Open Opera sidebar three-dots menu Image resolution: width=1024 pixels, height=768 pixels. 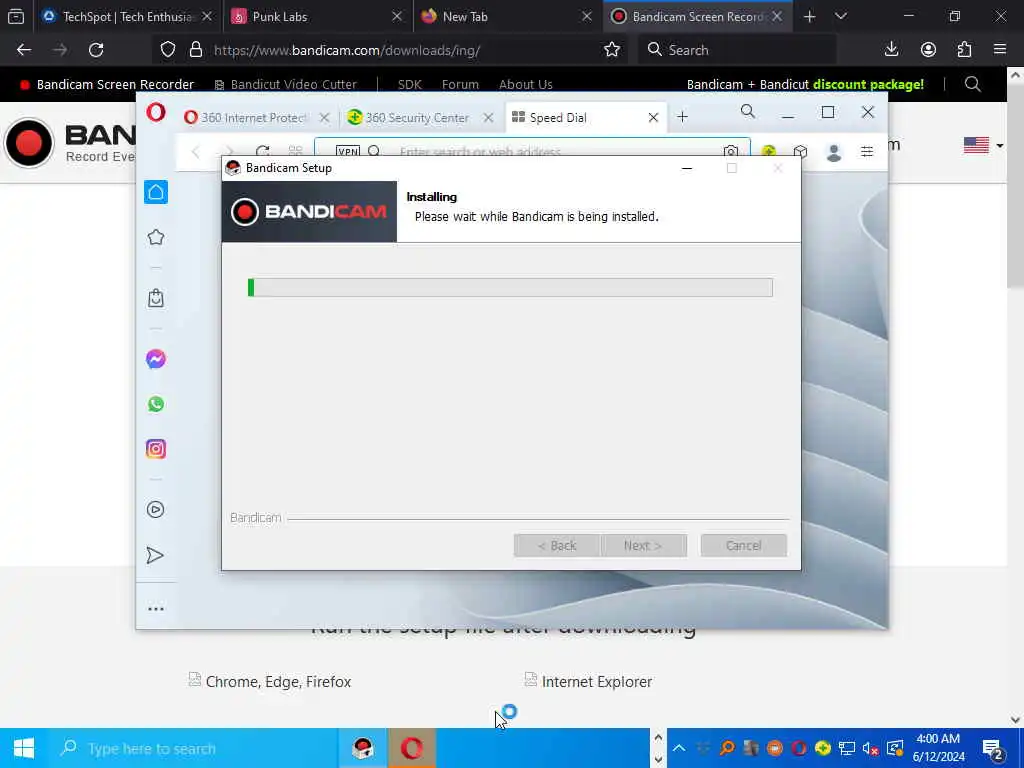(155, 609)
